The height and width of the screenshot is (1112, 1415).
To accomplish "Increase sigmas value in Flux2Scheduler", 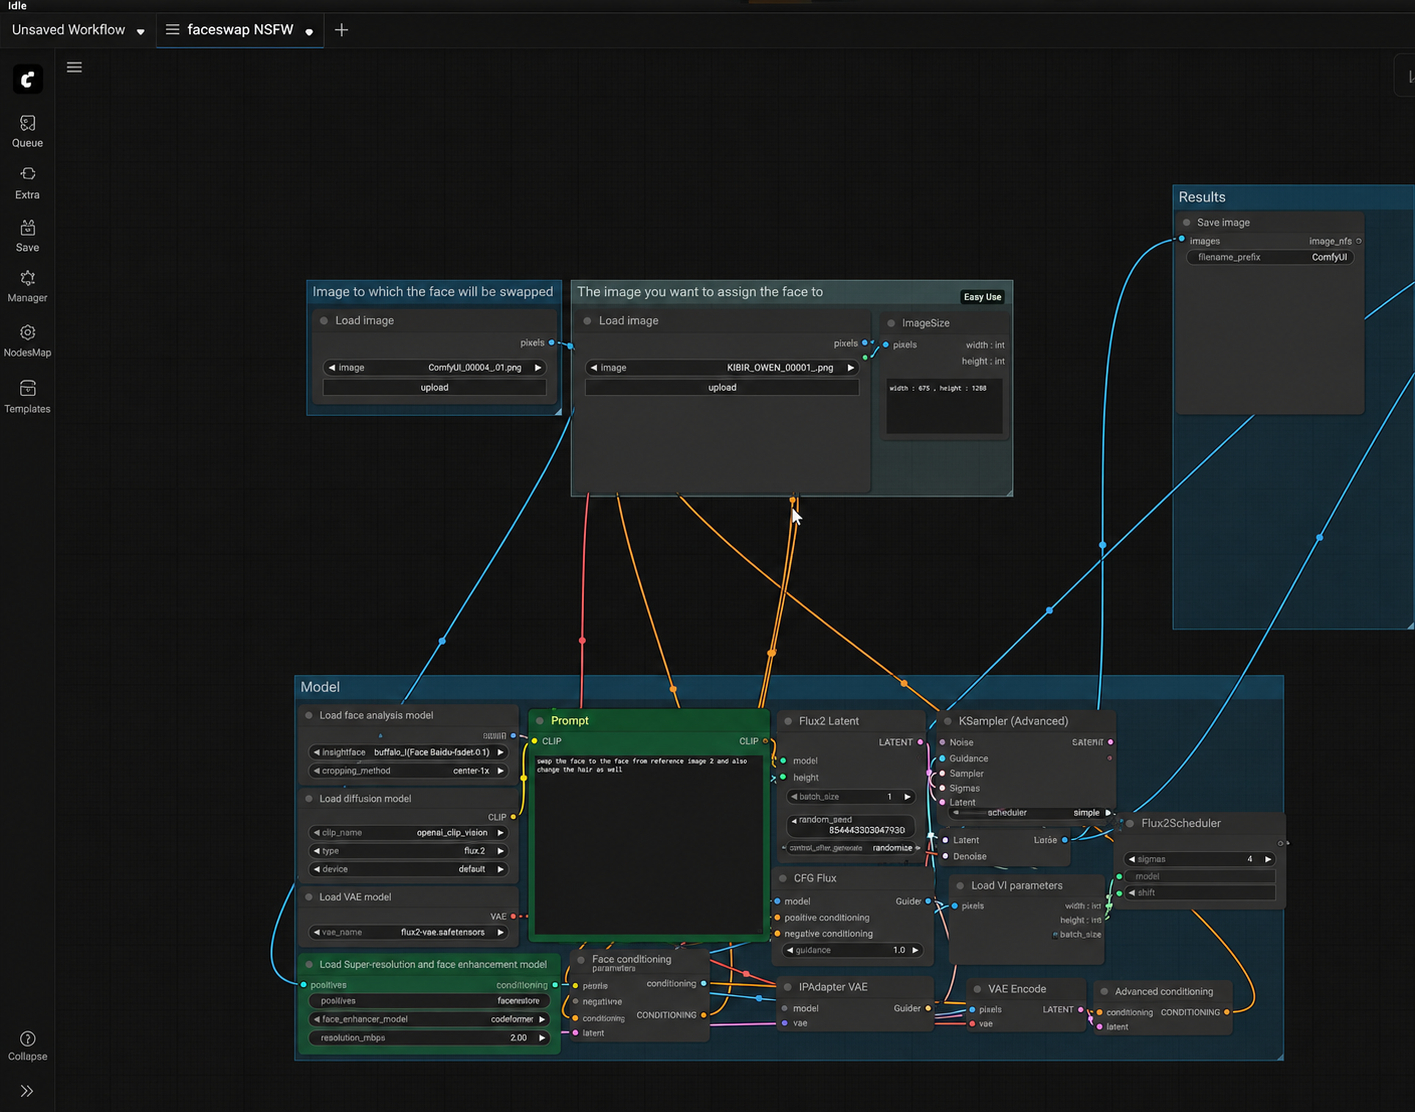I will [1268, 859].
